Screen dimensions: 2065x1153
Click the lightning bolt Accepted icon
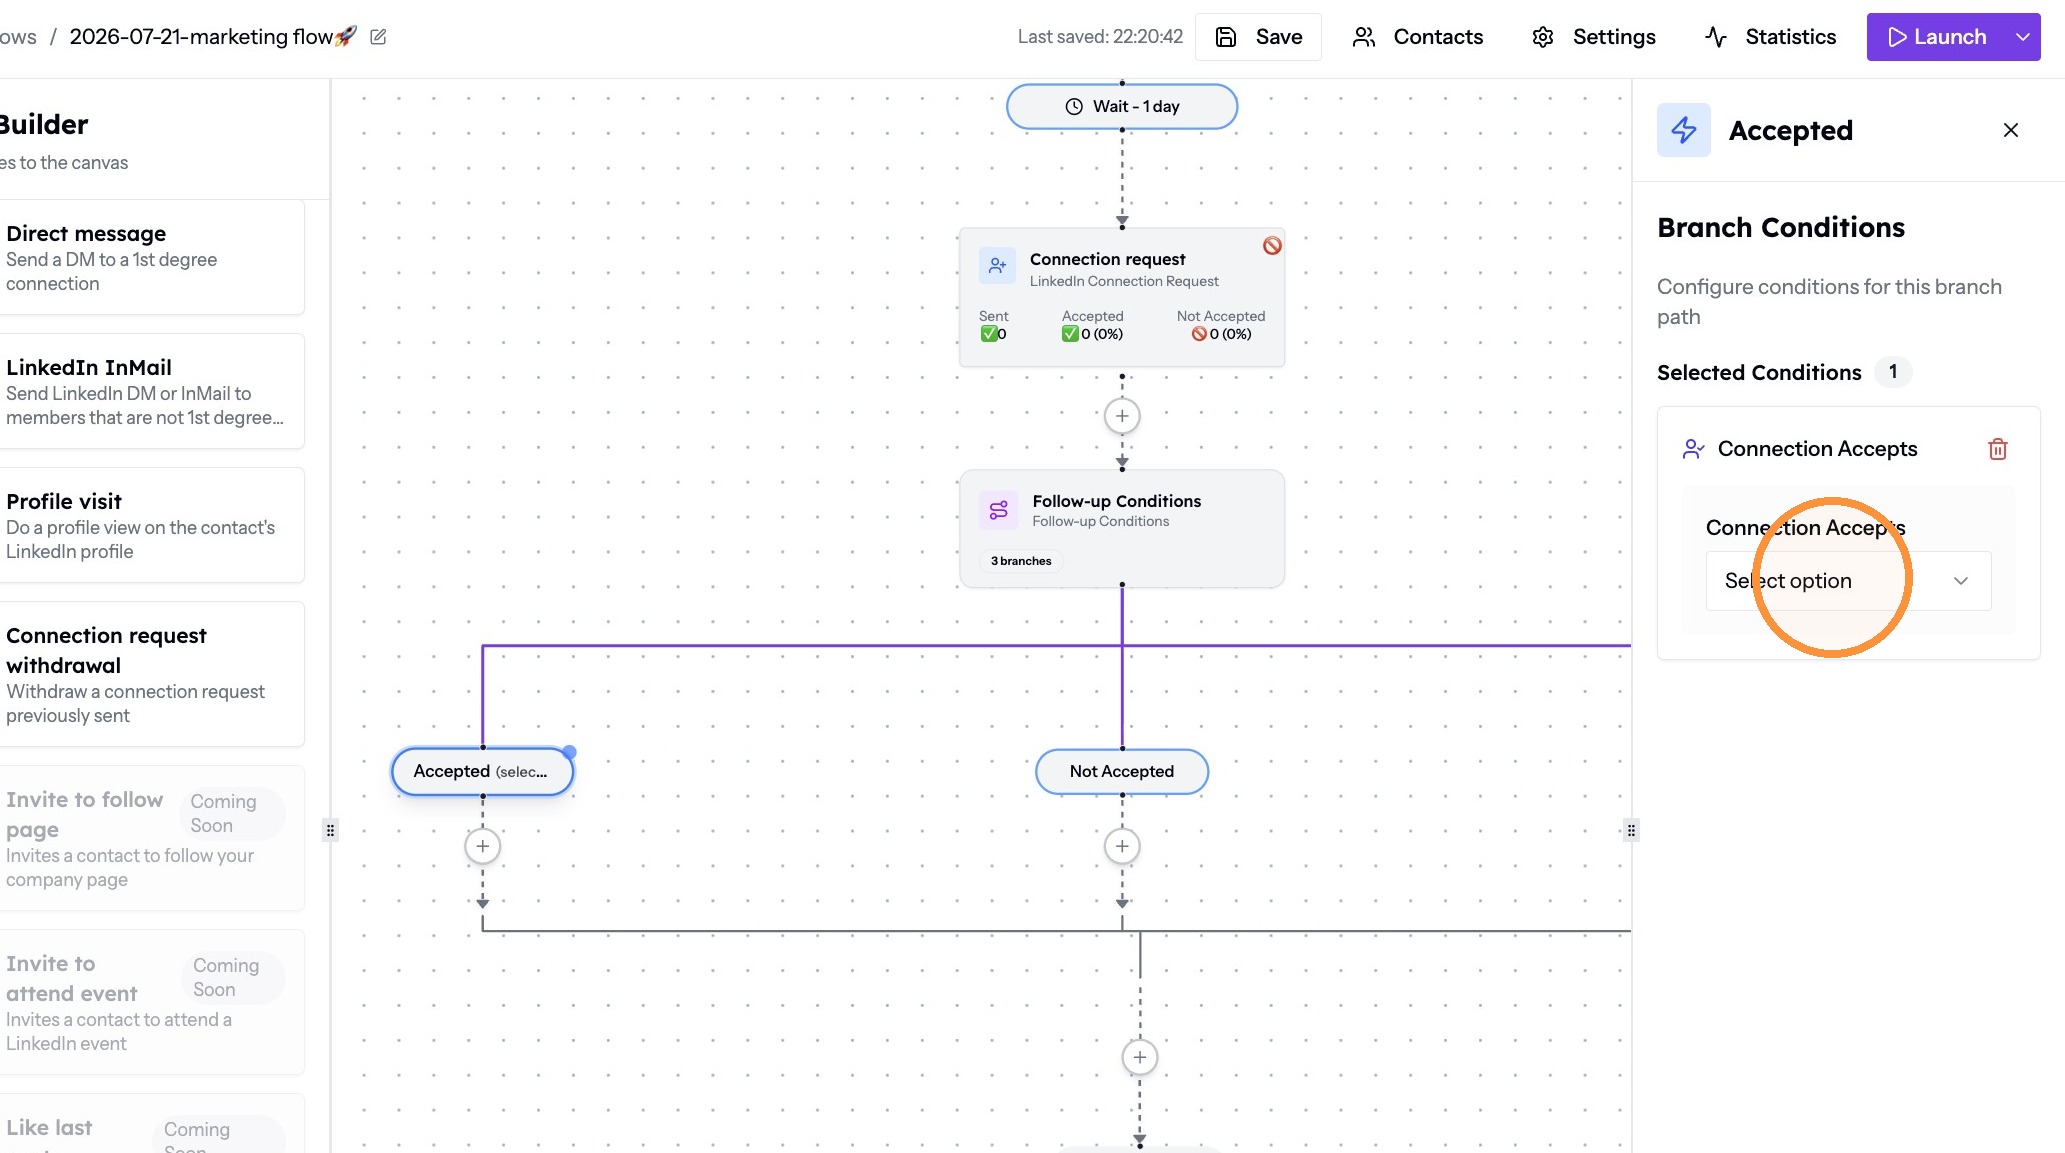pyautogui.click(x=1684, y=130)
